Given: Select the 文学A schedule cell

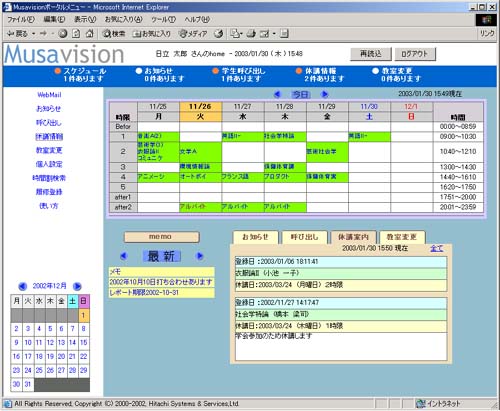Looking at the screenshot, I should click(x=200, y=152).
